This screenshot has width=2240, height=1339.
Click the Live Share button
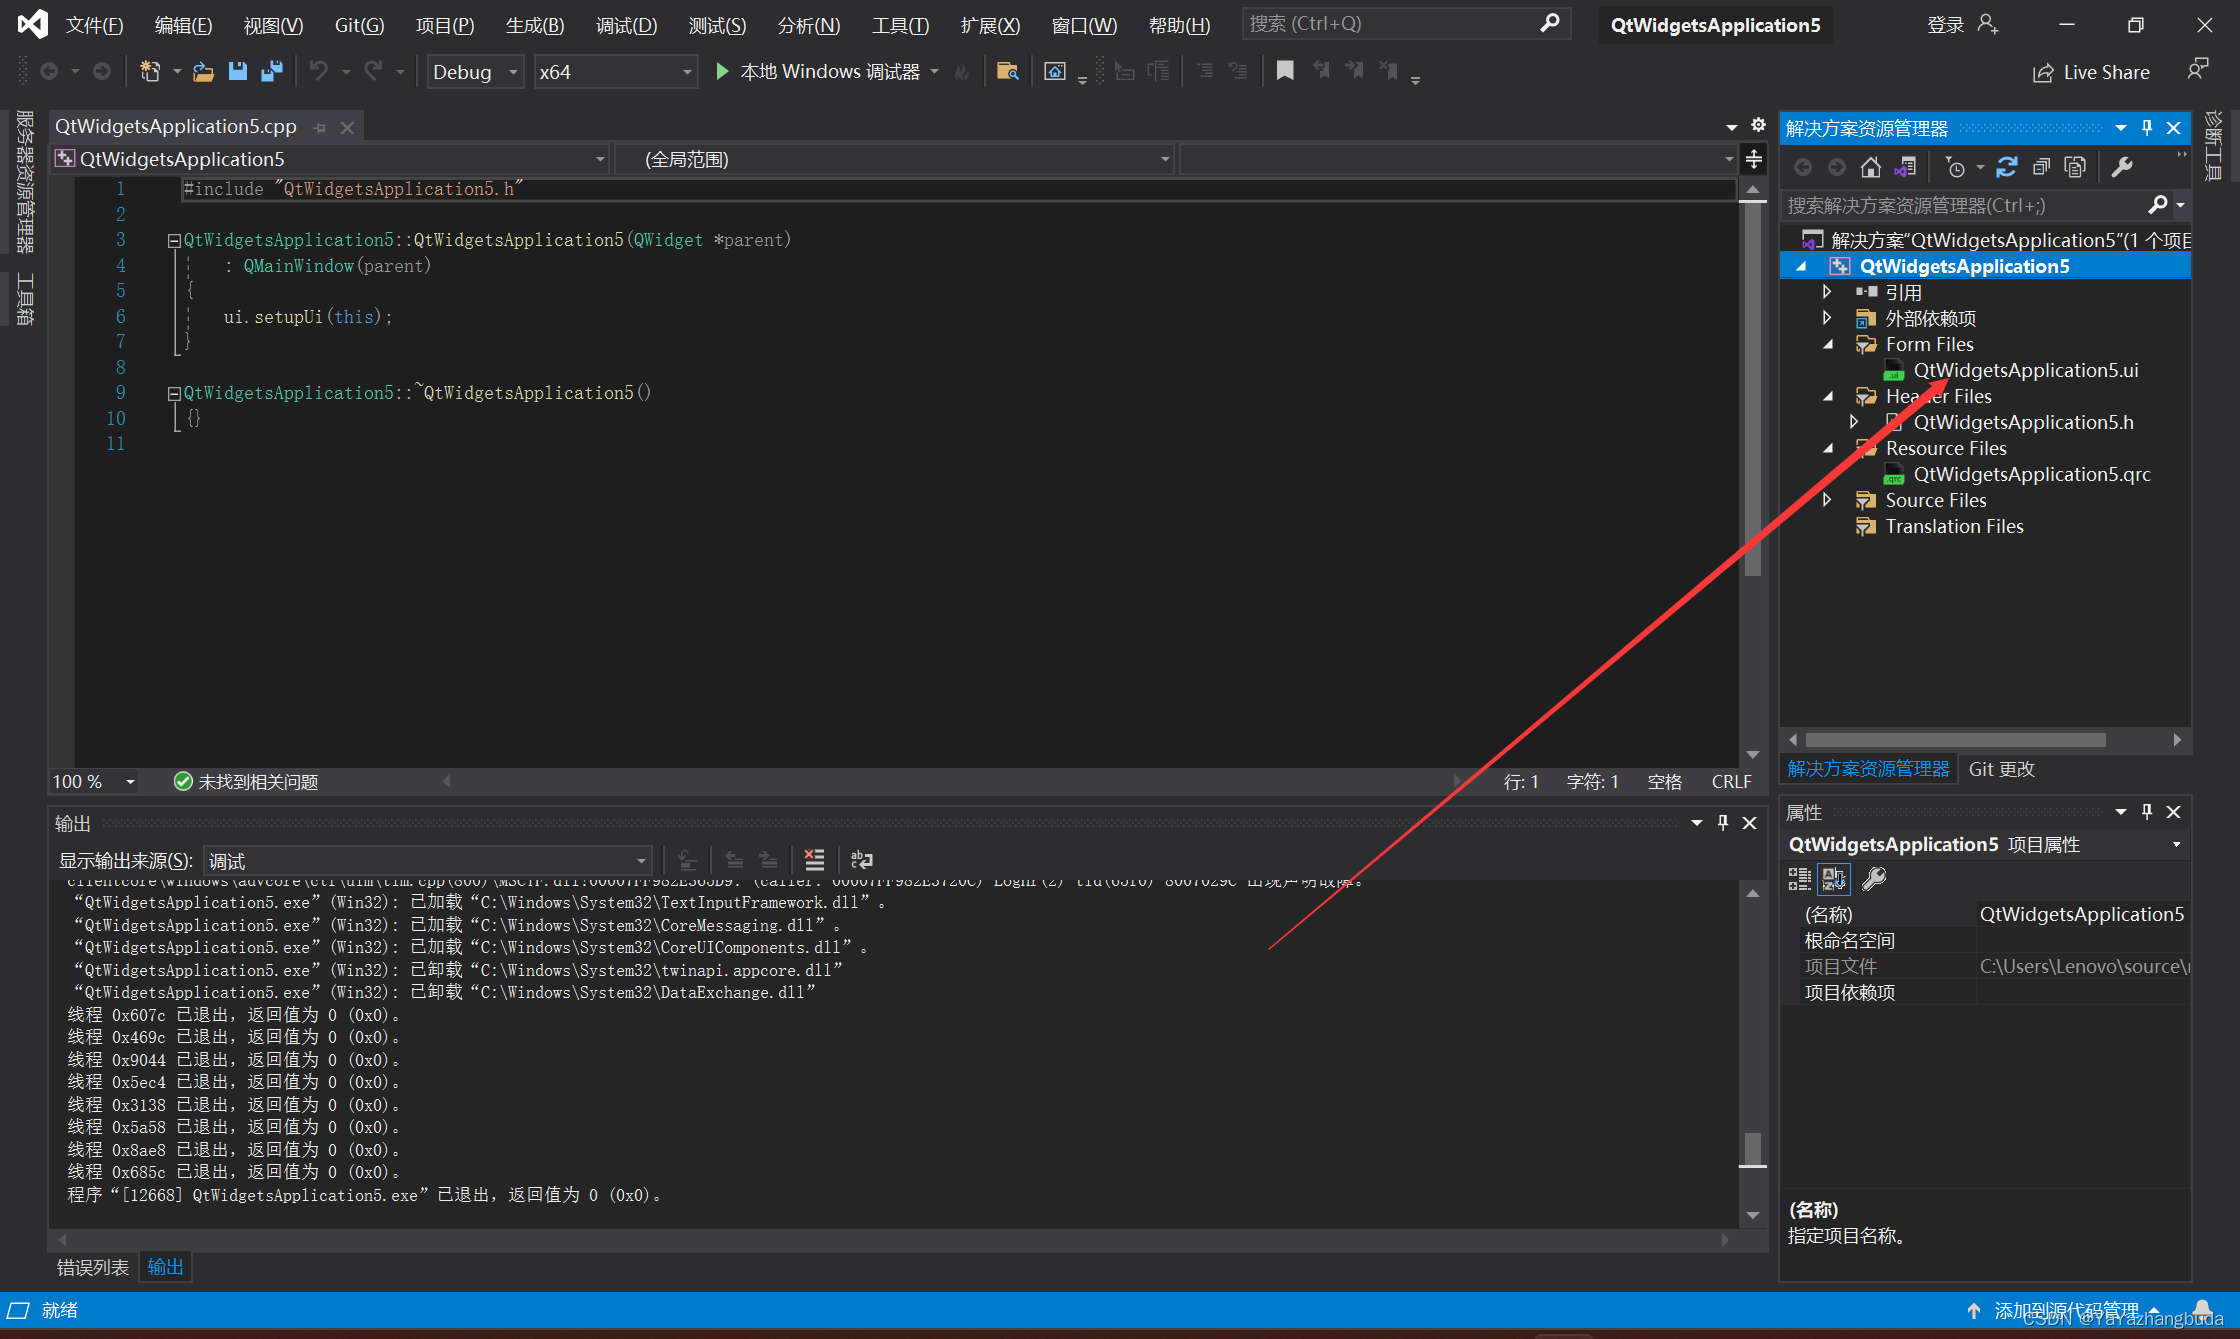(2092, 71)
